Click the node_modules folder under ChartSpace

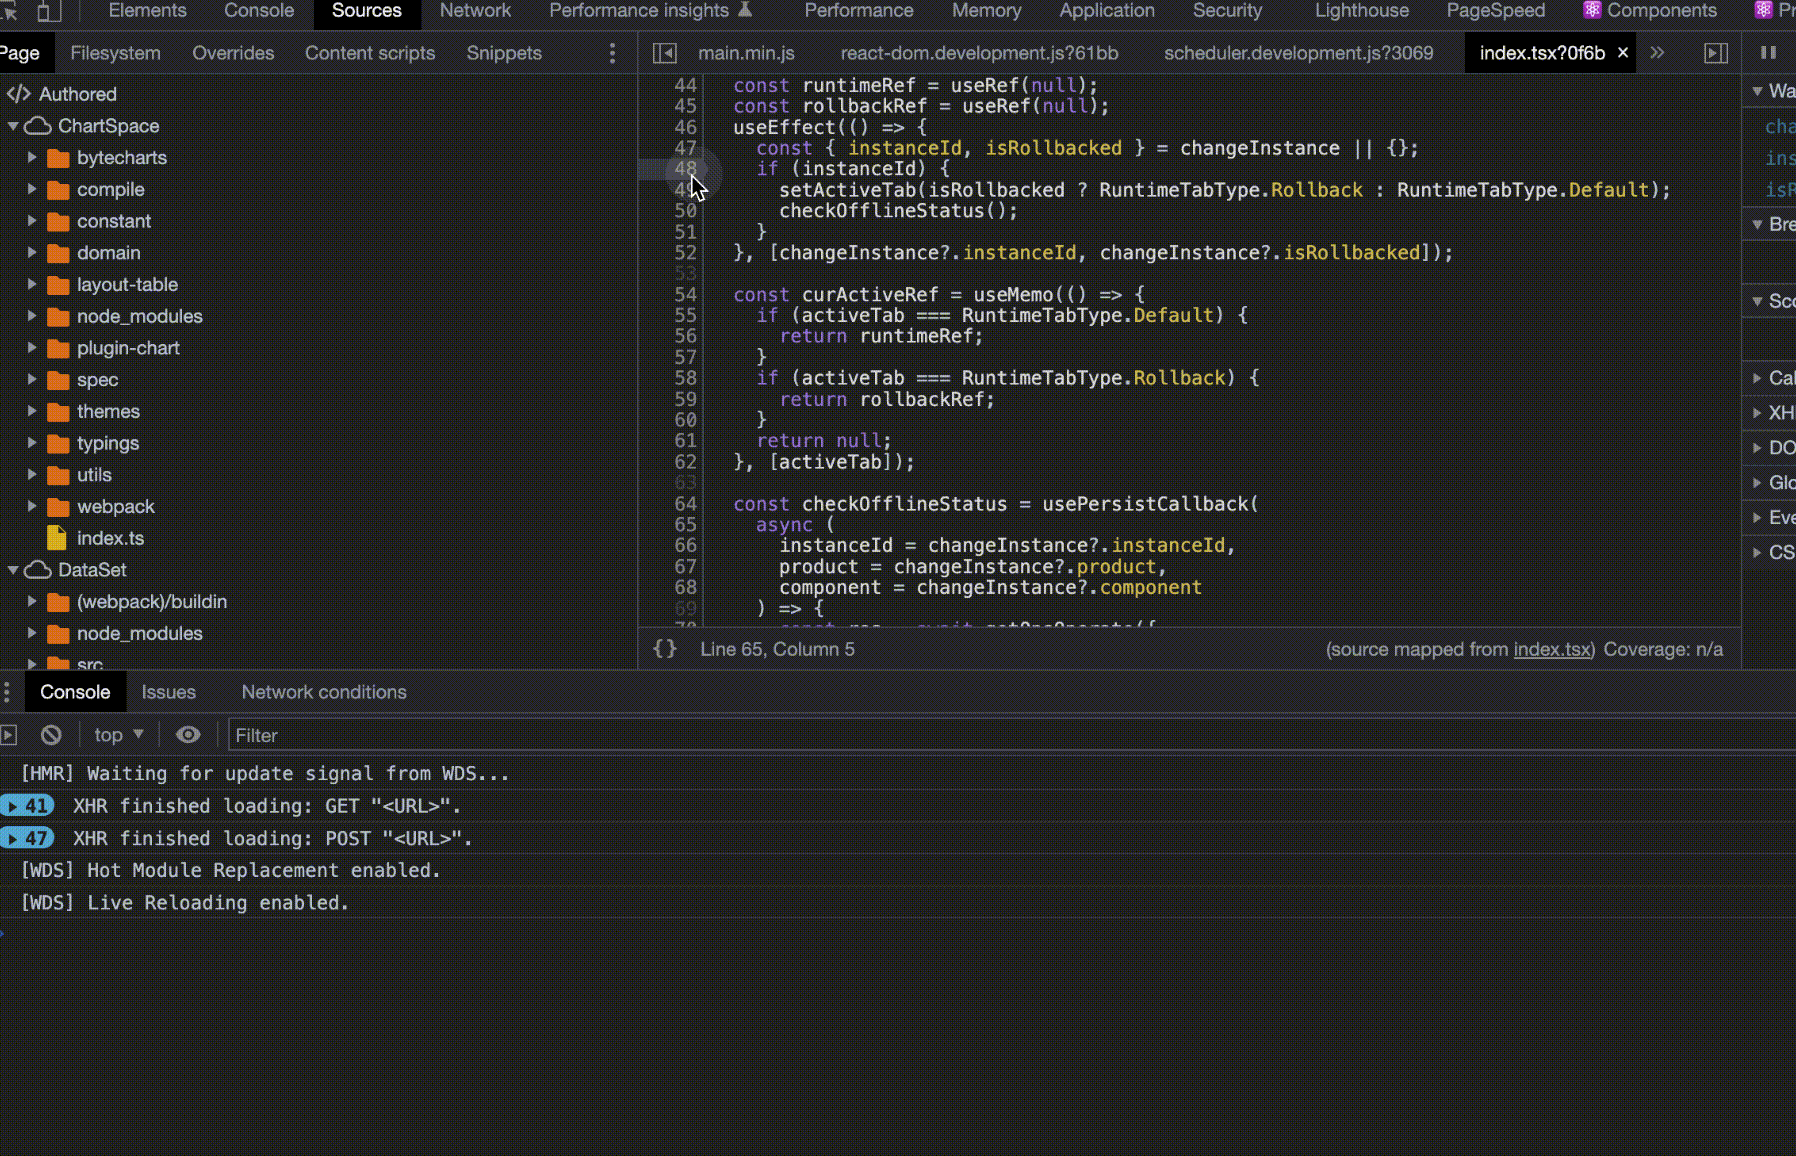(139, 317)
